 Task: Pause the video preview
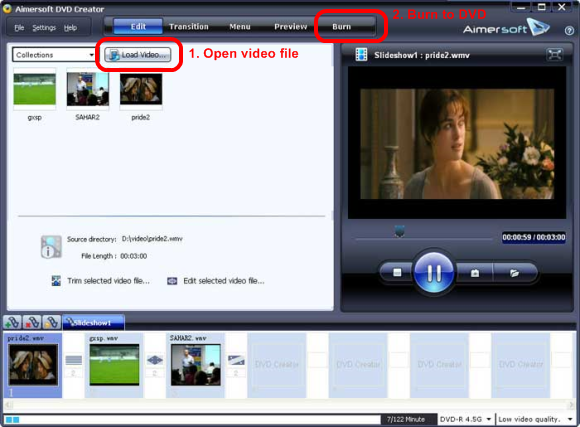434,273
